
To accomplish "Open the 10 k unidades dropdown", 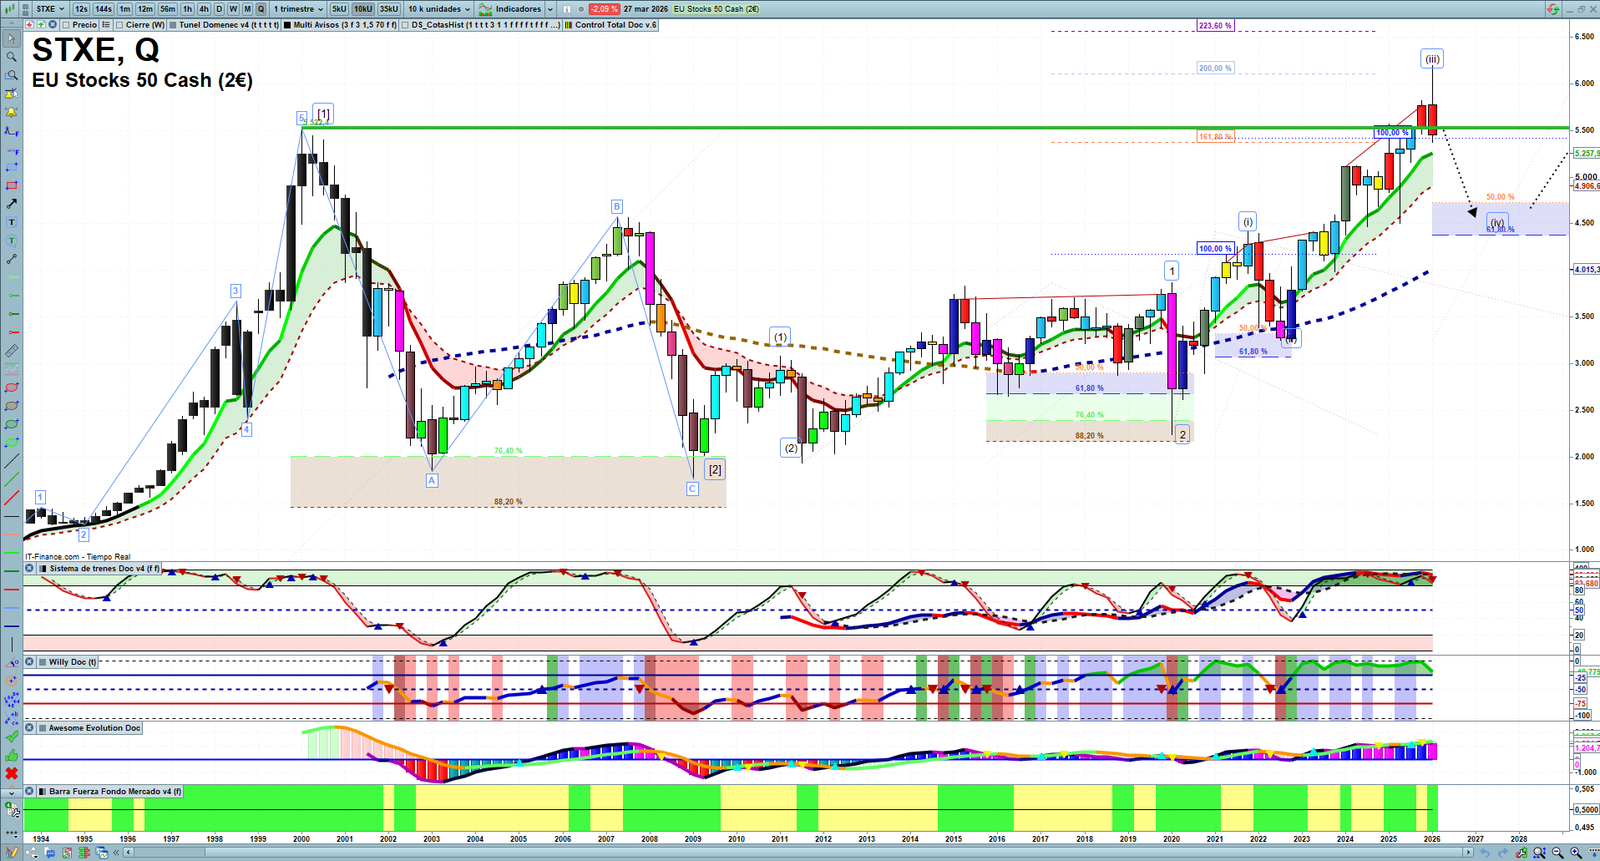I will [x=439, y=9].
